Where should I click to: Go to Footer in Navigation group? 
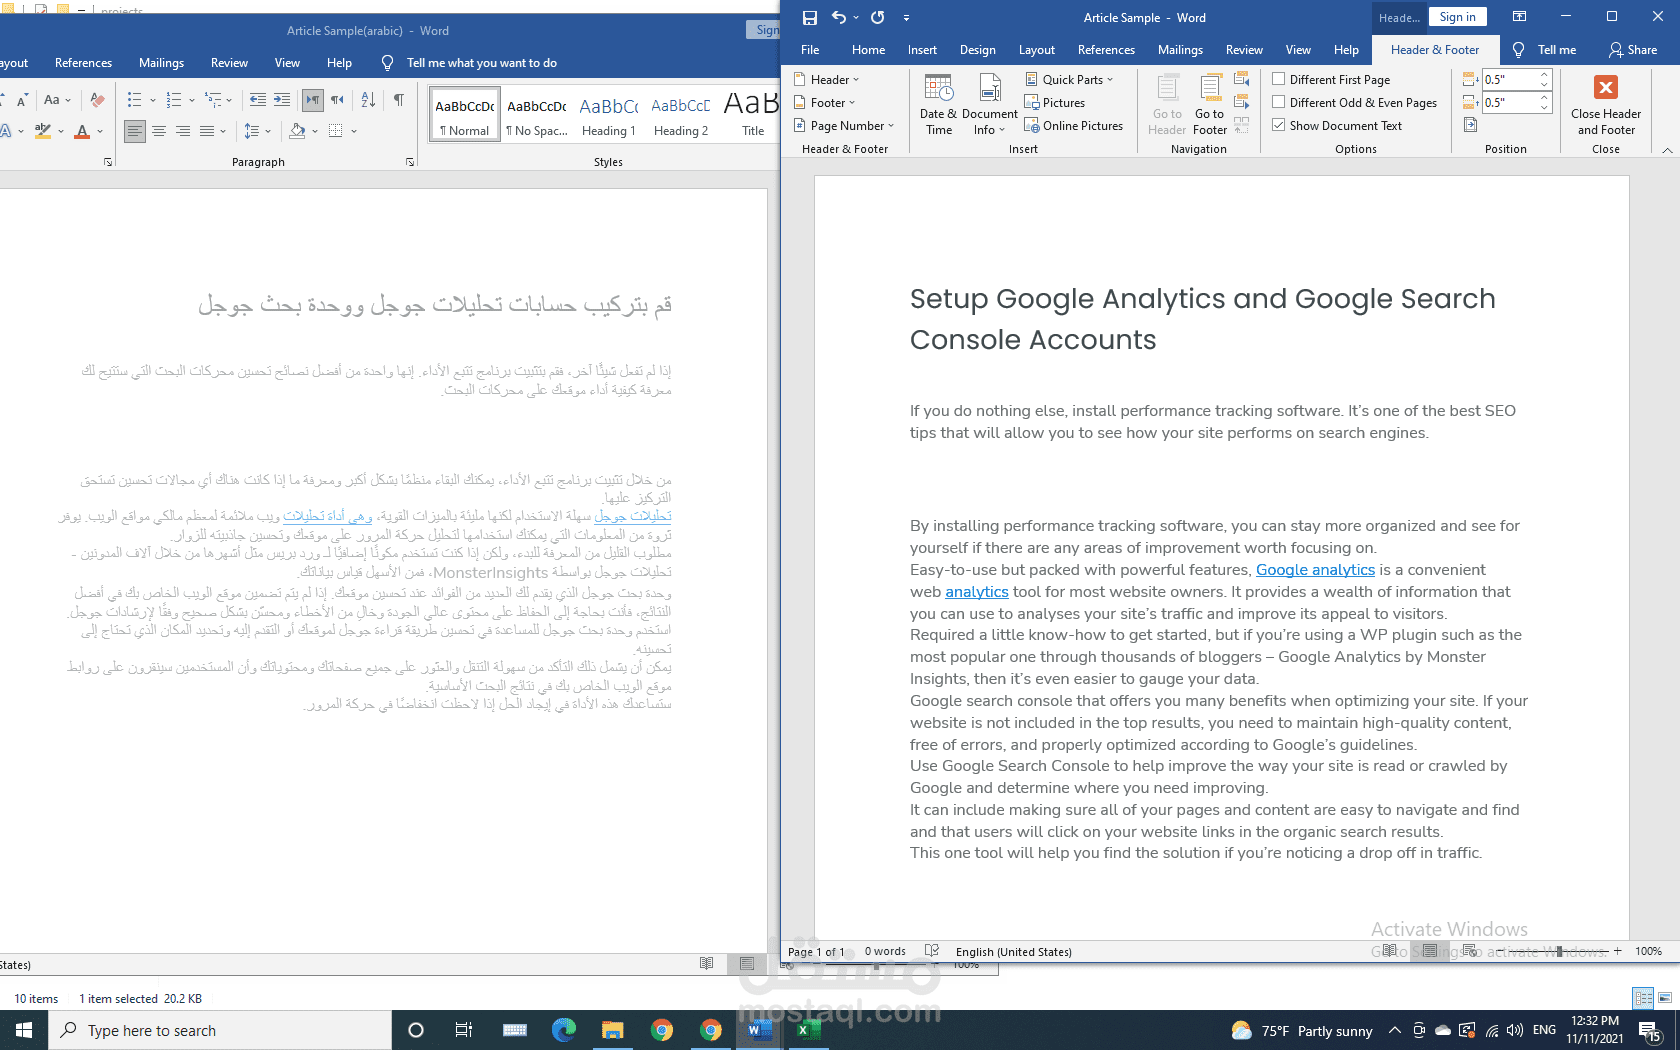[1210, 104]
